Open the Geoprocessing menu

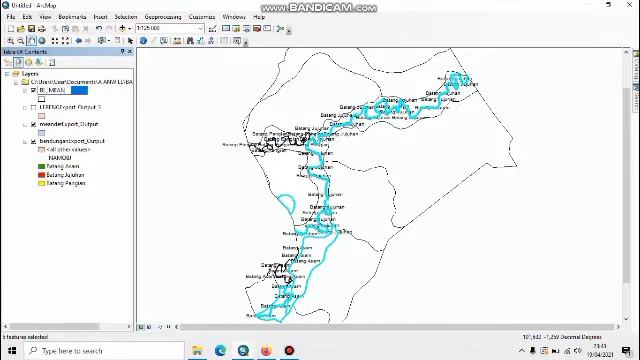[163, 17]
